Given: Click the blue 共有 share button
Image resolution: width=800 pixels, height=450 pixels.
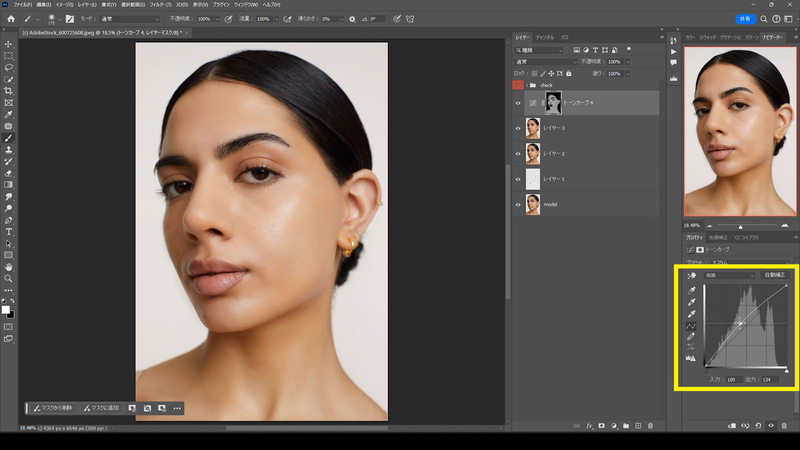Looking at the screenshot, I should 743,18.
